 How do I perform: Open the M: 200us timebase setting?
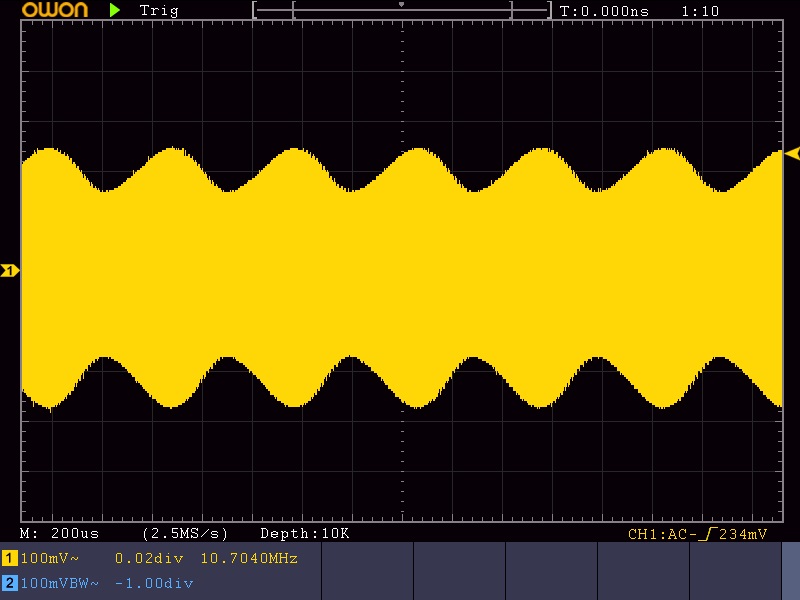point(67,534)
